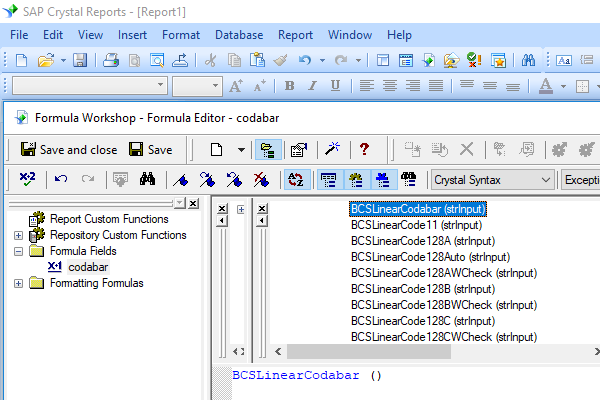This screenshot has width=600, height=400.
Task: Open the Help menu
Action: [x=399, y=35]
